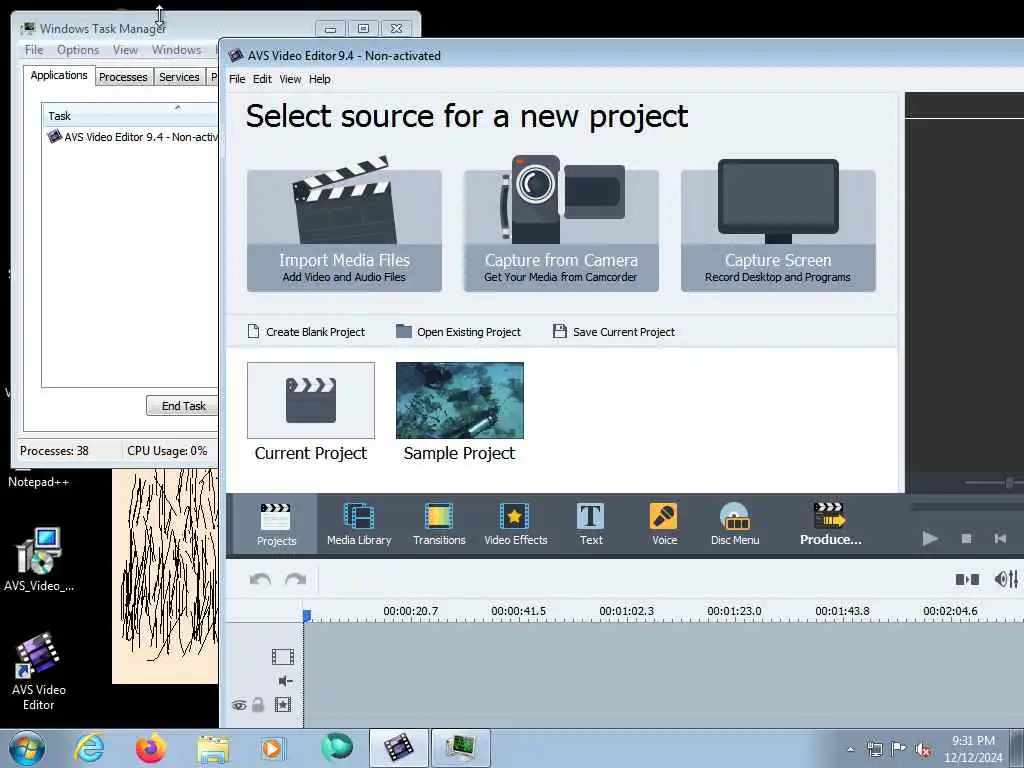Click the timeline playhead marker
This screenshot has height=768, width=1024.
click(307, 615)
